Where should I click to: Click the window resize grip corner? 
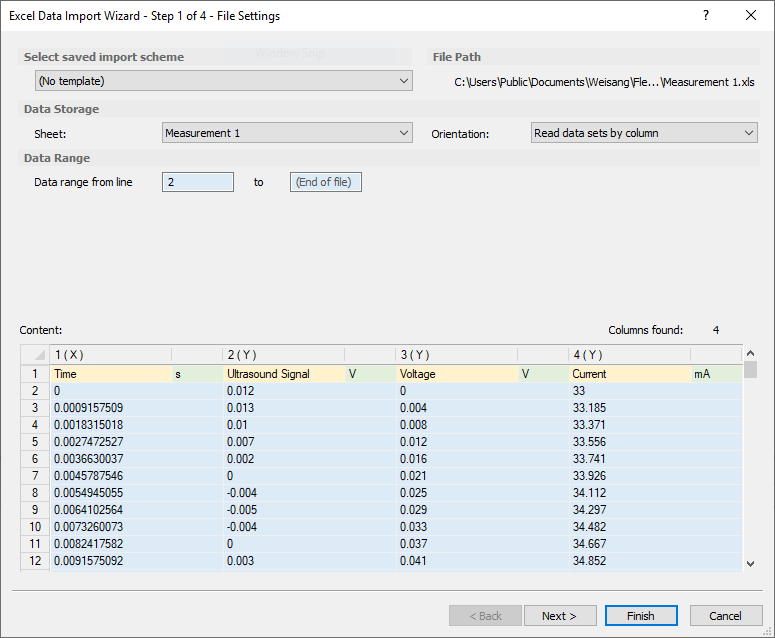coord(769,632)
